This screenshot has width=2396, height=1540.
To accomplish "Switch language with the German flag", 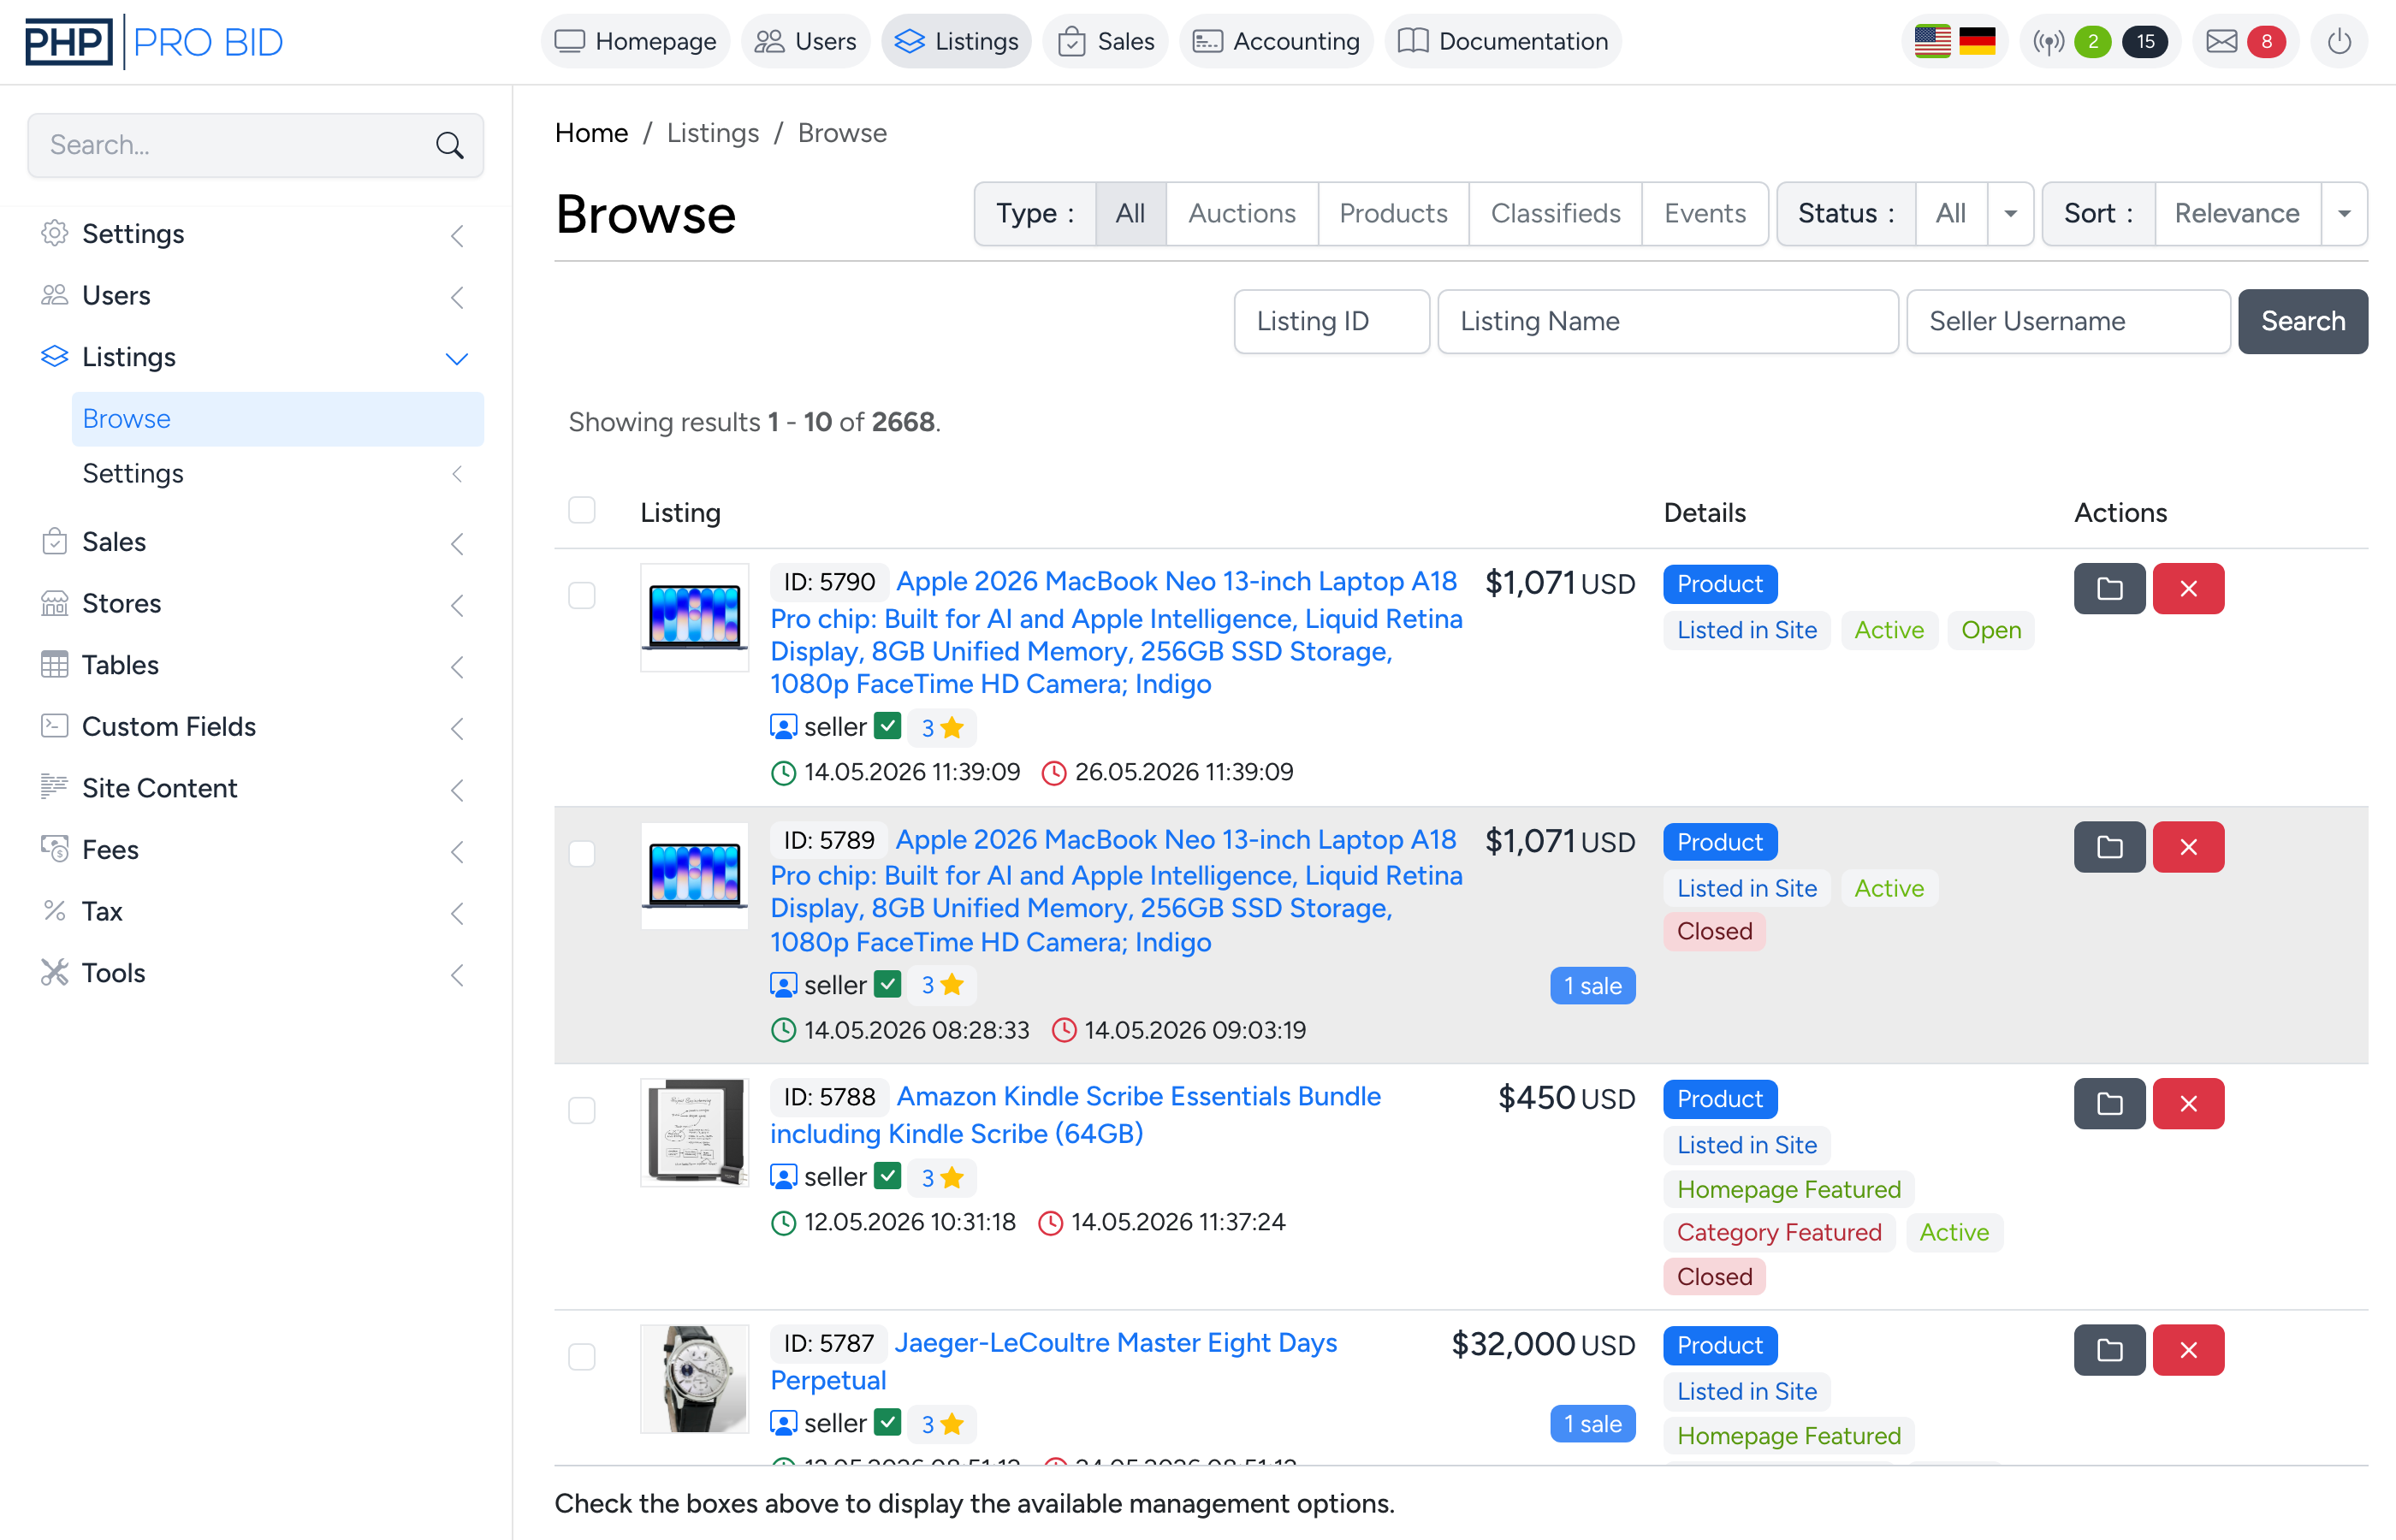I will 1977,42.
